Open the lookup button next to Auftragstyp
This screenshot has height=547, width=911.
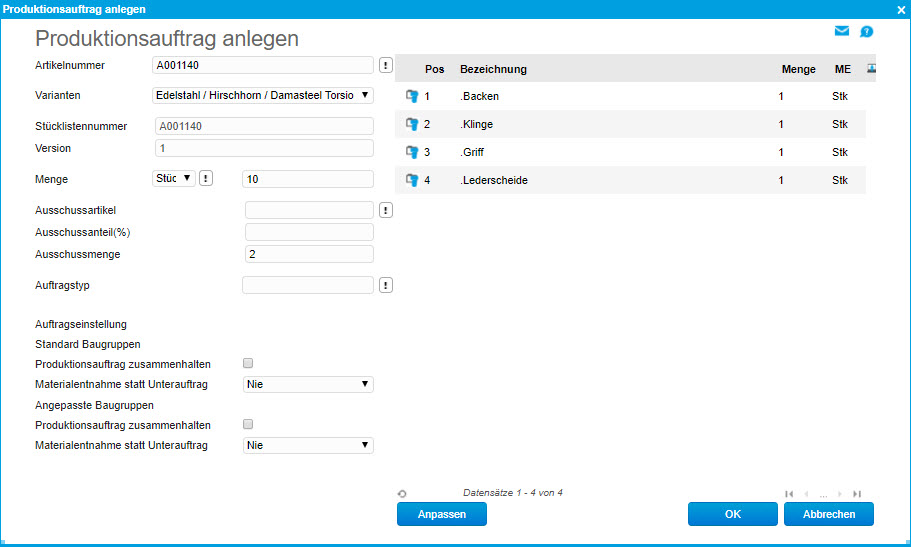[x=386, y=285]
